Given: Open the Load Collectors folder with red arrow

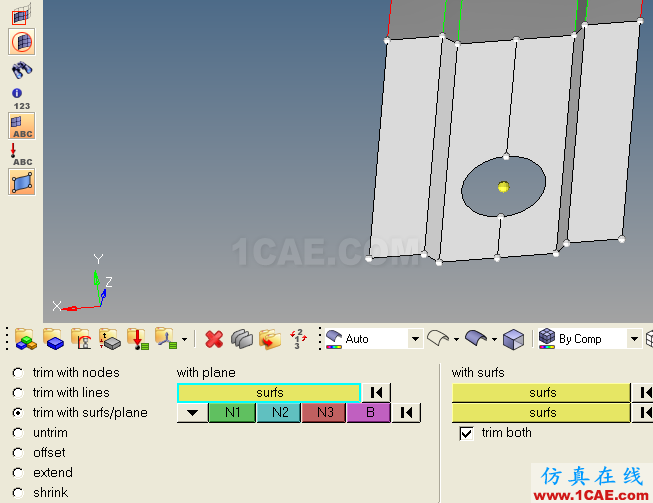Looking at the screenshot, I should pos(138,339).
